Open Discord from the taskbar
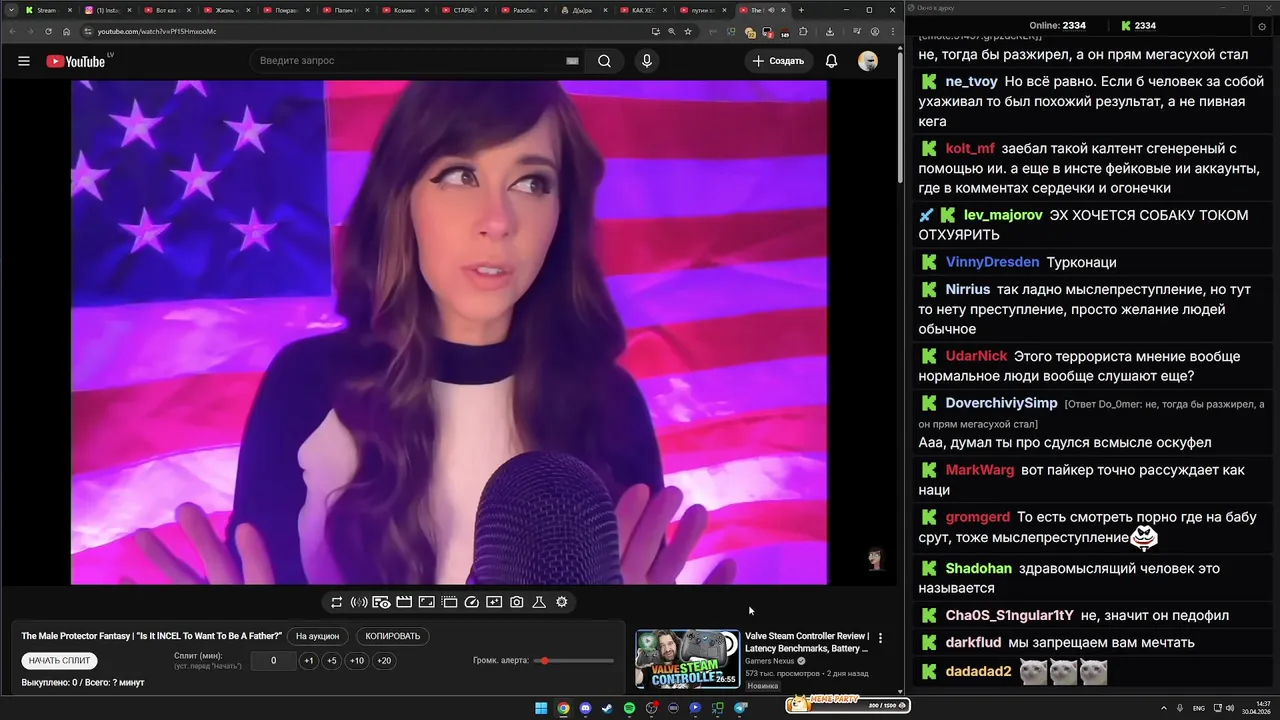Image resolution: width=1280 pixels, height=720 pixels. [585, 708]
